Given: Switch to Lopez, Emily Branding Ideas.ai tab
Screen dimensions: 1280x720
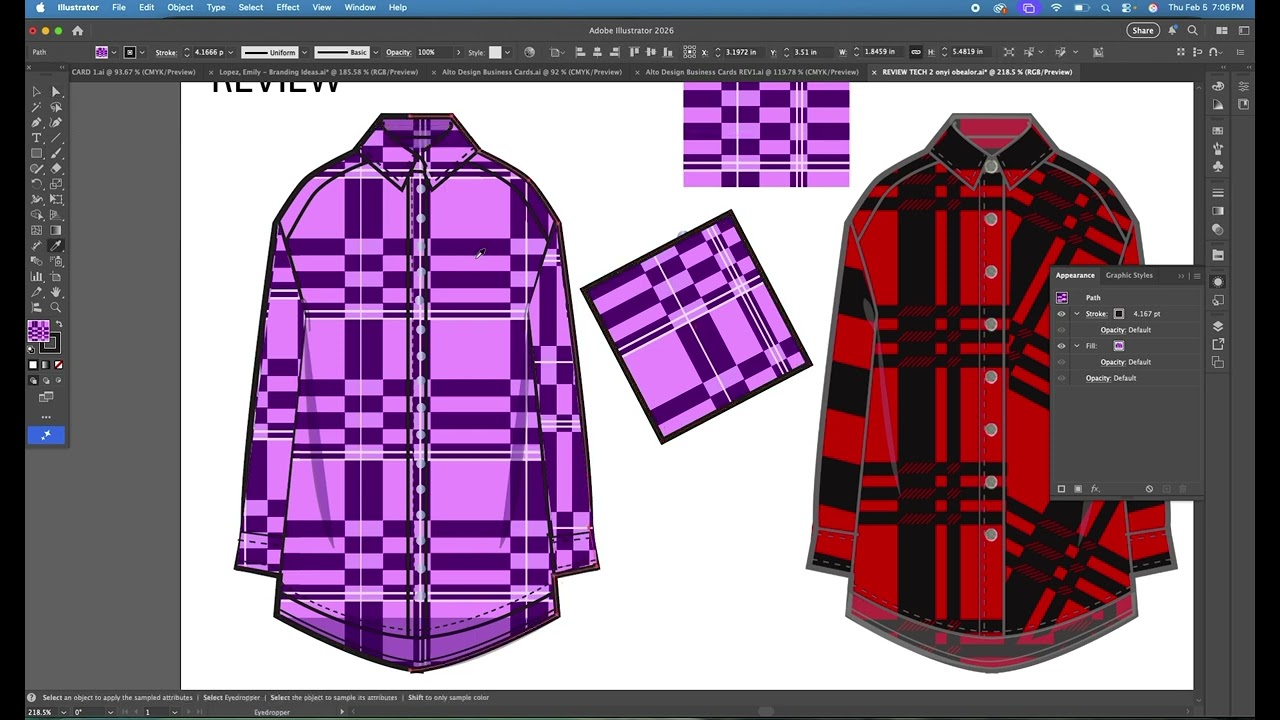Looking at the screenshot, I should pos(318,72).
